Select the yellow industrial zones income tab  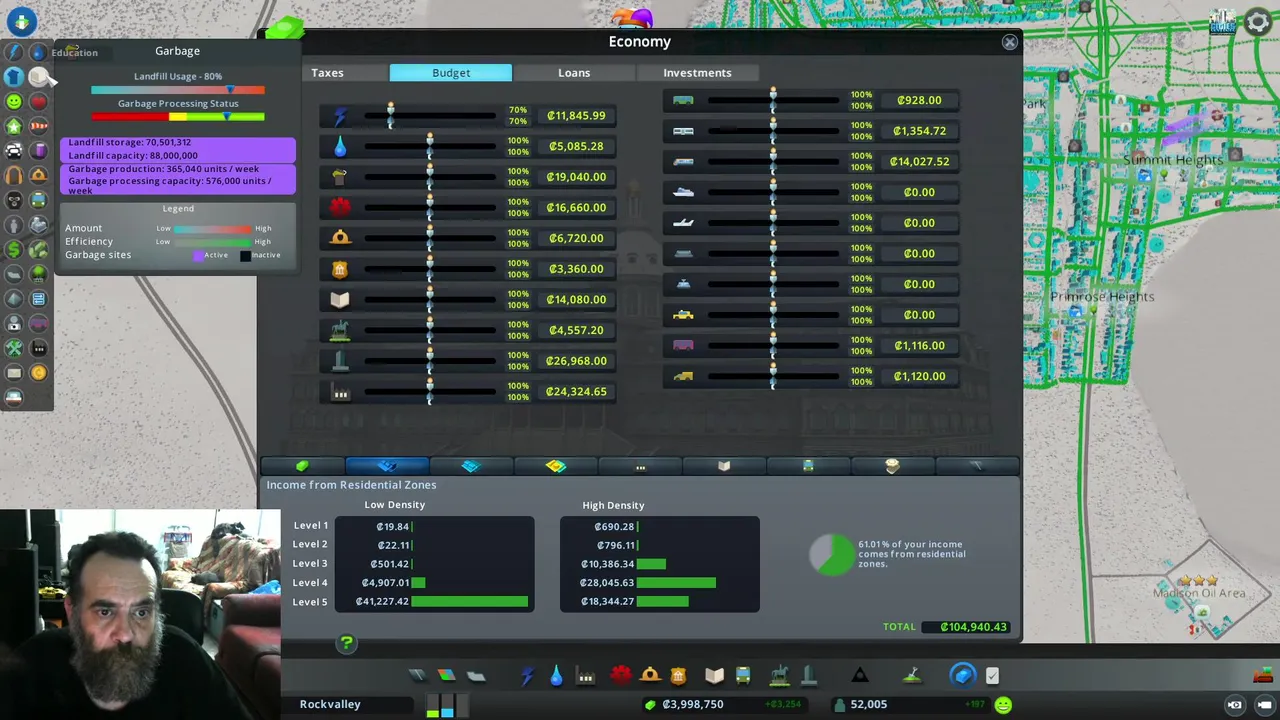[556, 466]
